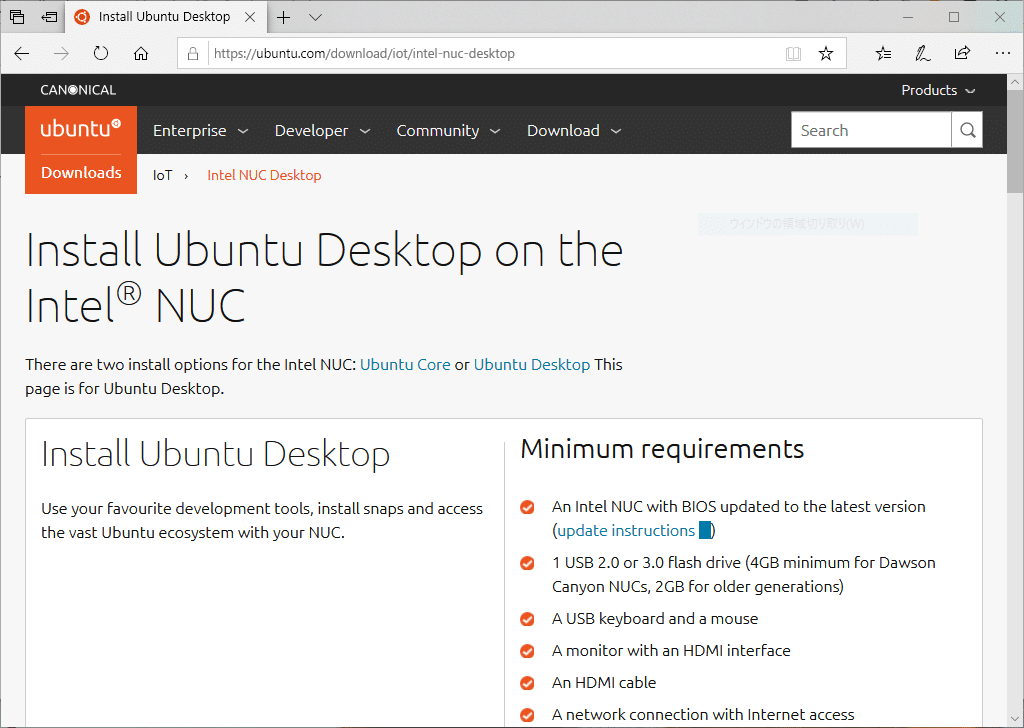Click the Ubuntu logo
This screenshot has height=728, width=1024.
point(81,128)
